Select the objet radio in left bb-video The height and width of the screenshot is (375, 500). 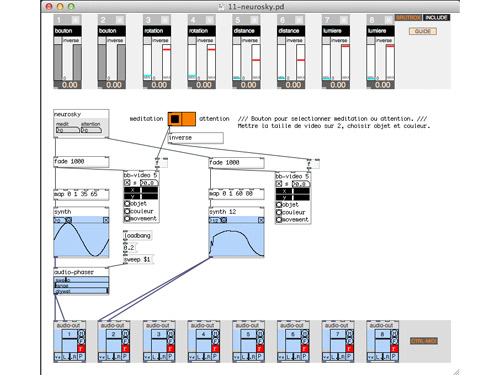(x=127, y=203)
